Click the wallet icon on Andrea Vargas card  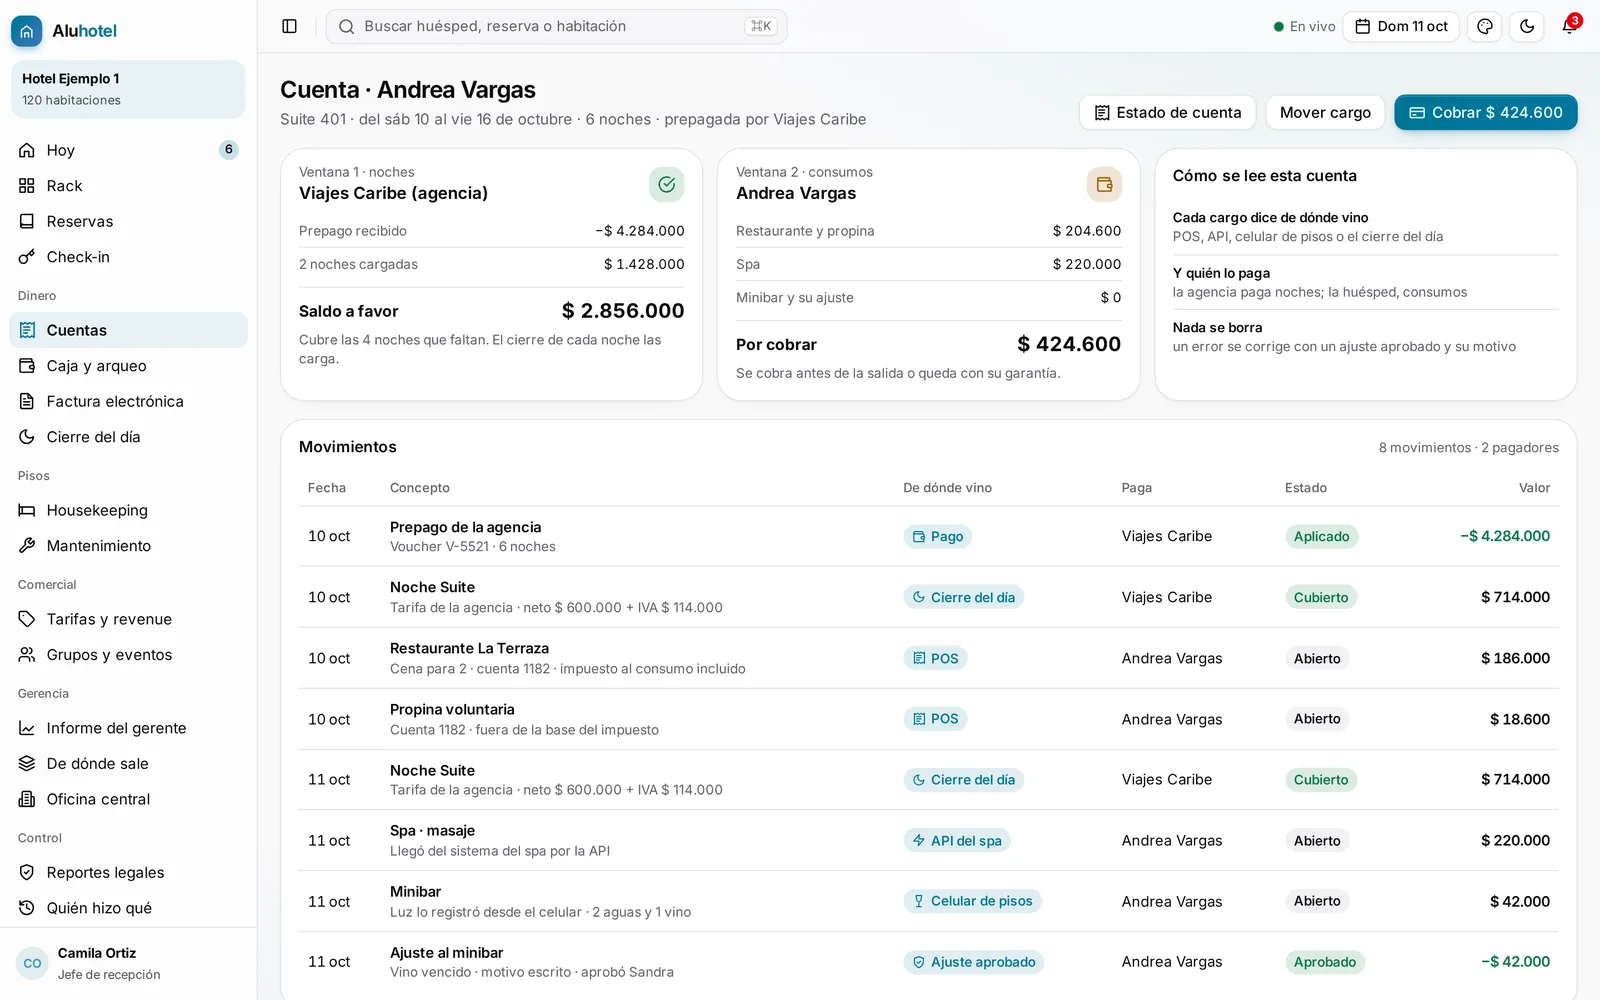point(1104,184)
